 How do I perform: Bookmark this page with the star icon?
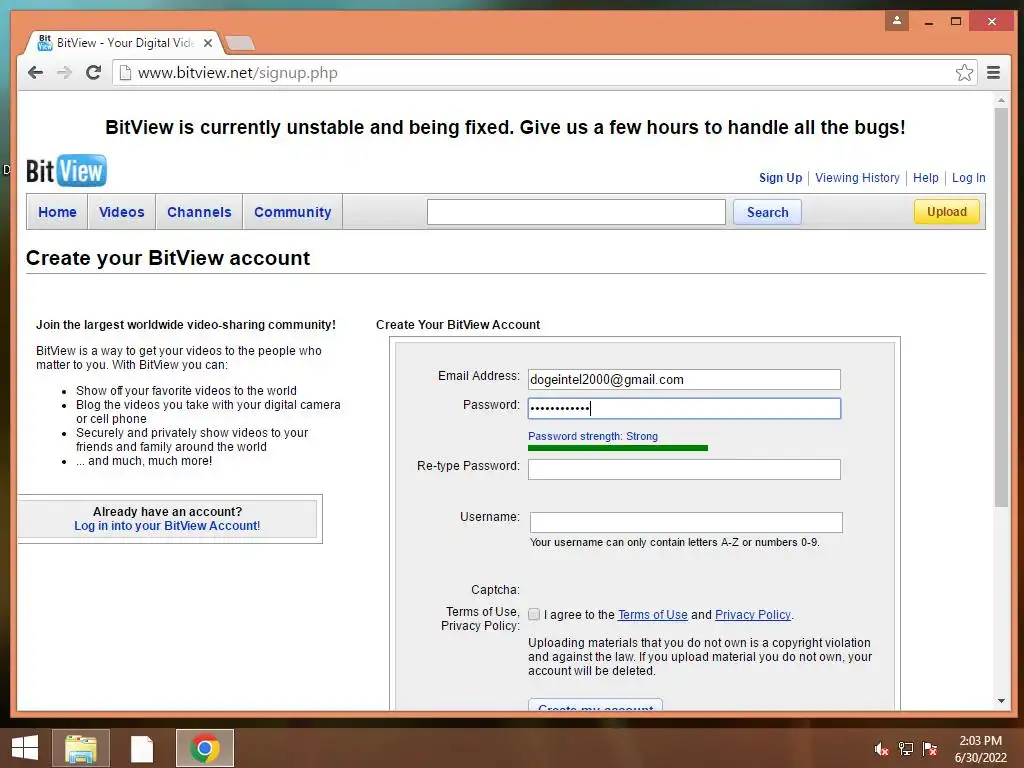click(x=964, y=72)
